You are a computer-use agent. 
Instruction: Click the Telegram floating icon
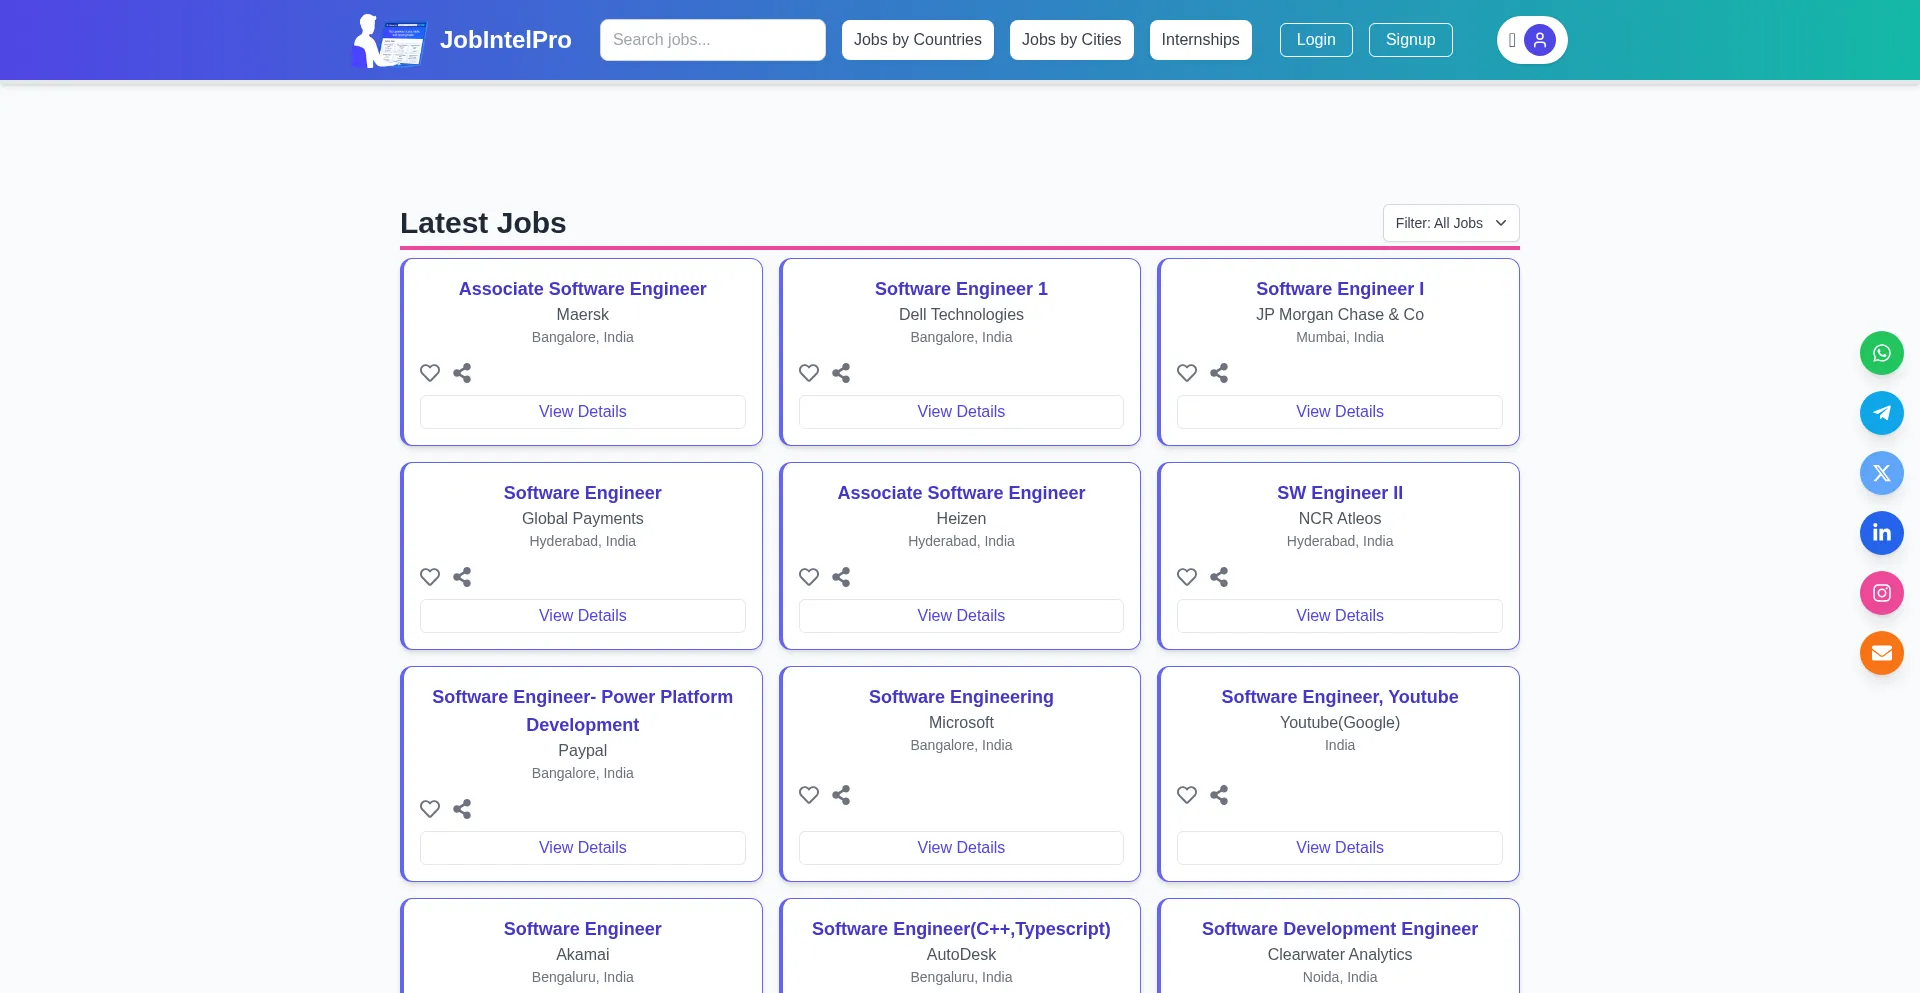[1881, 413]
